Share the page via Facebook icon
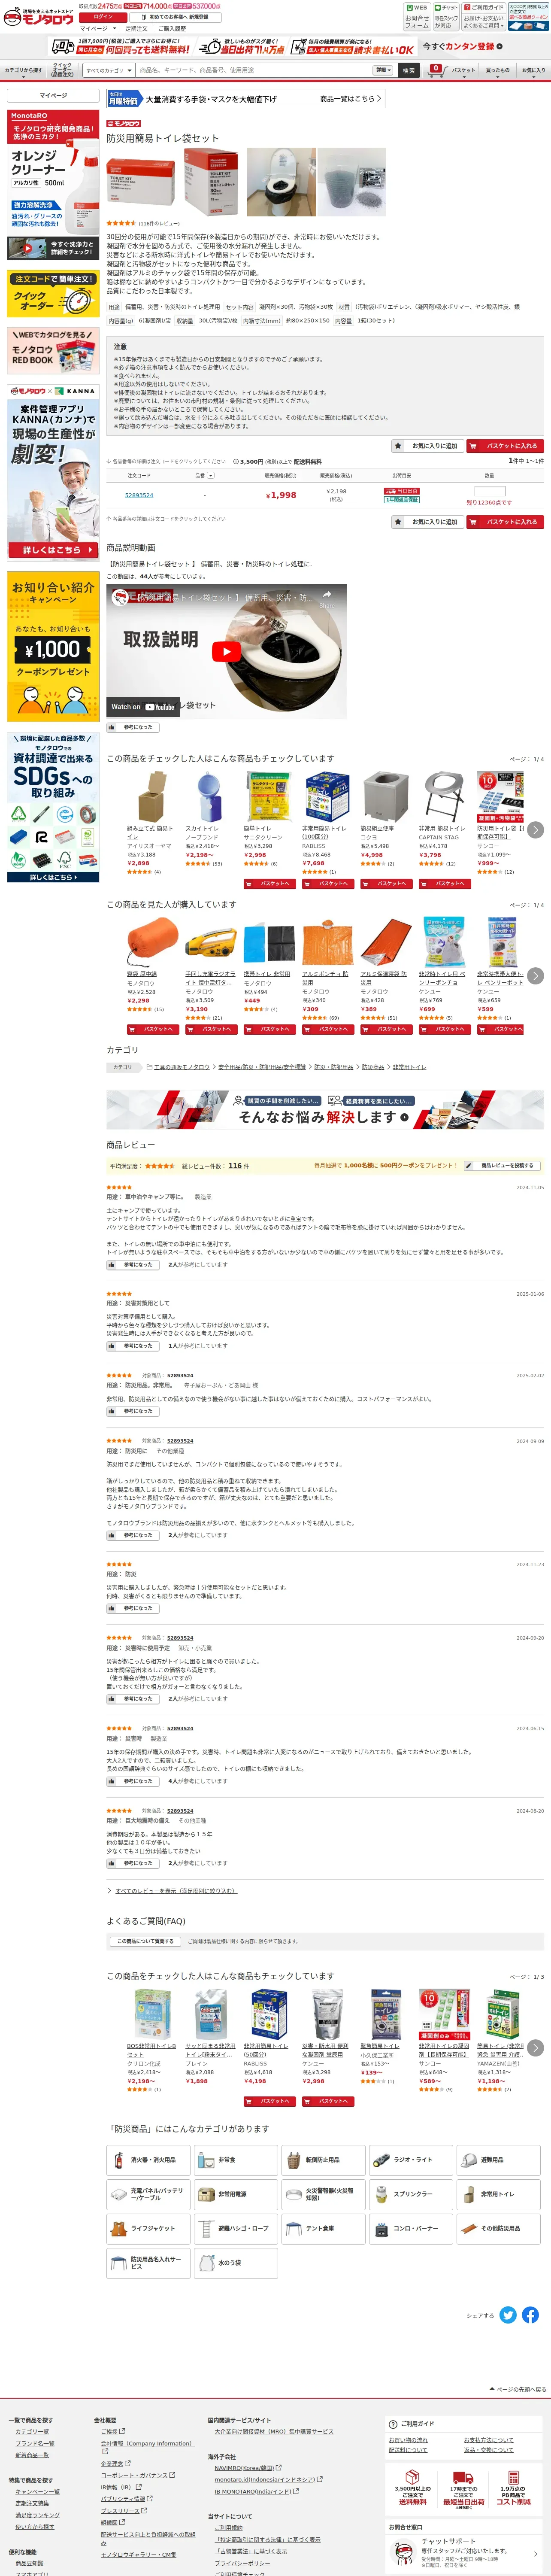The width and height of the screenshot is (551, 2576). [530, 2315]
